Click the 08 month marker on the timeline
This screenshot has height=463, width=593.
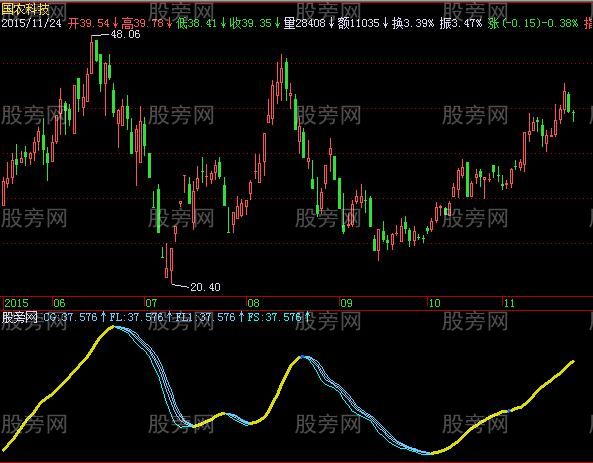click(253, 303)
